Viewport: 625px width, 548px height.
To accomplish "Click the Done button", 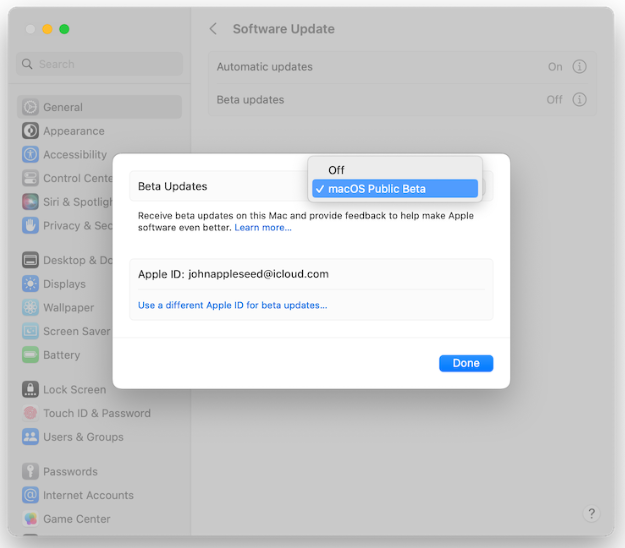I will [x=466, y=363].
